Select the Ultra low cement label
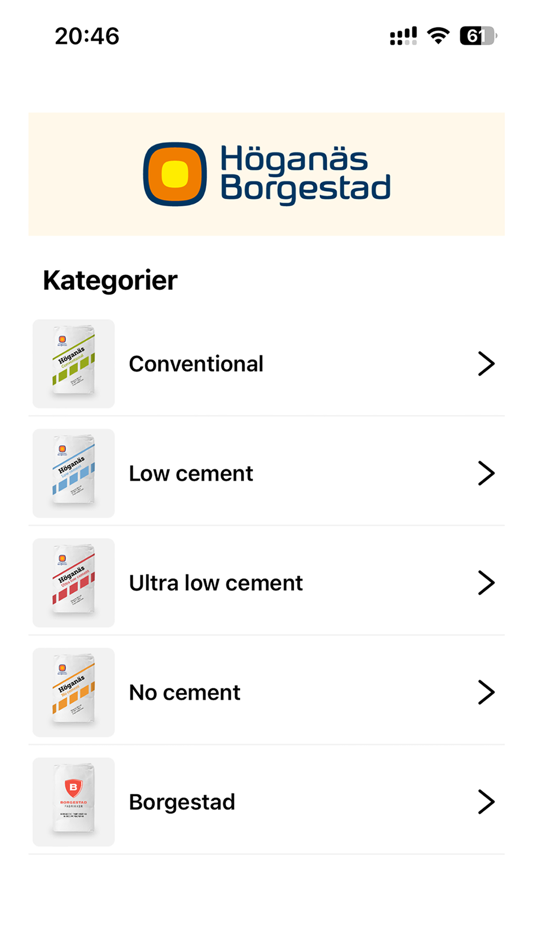This screenshot has height=950, width=534. click(216, 583)
